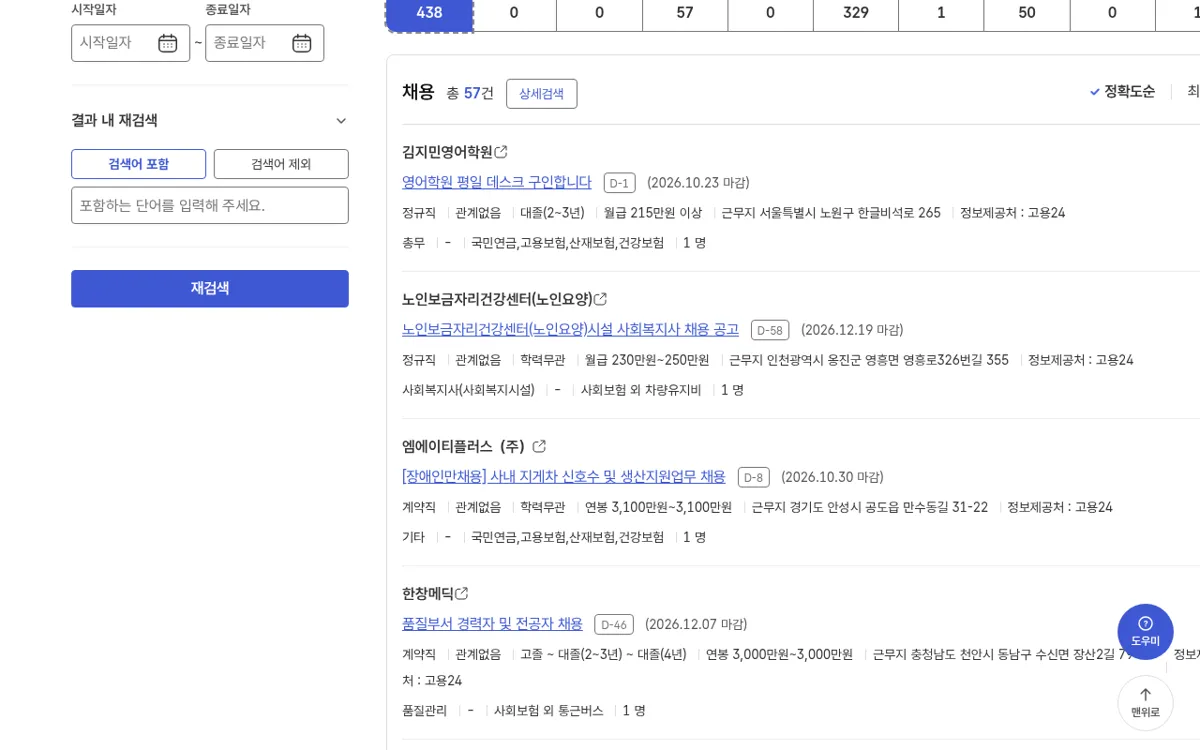Click address 서울특별시 노원구 한글비석로 265

click(851, 213)
